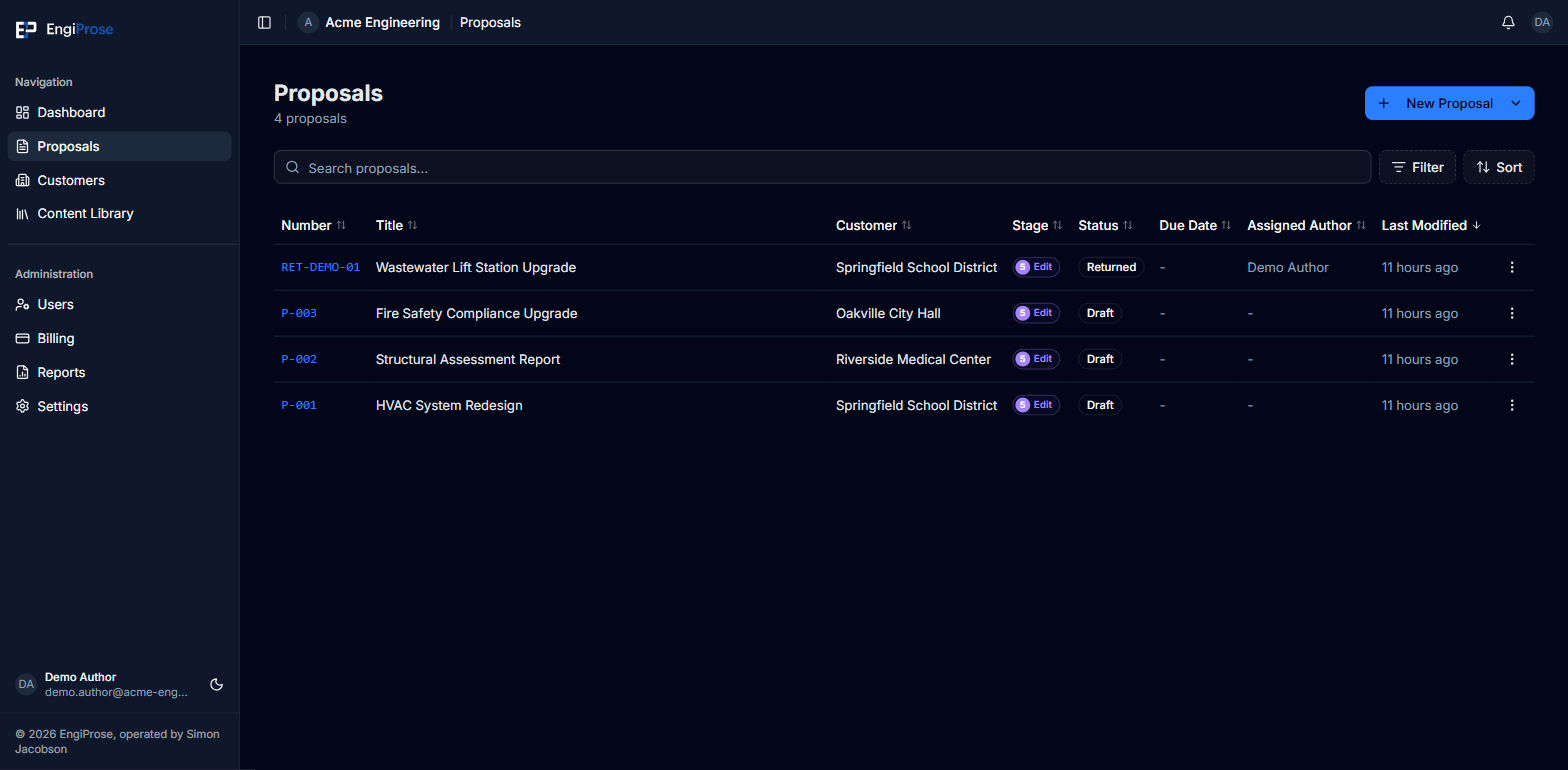Click the Edit stage badge for HVAC System Redesign
The image size is (1568, 770).
click(x=1036, y=405)
